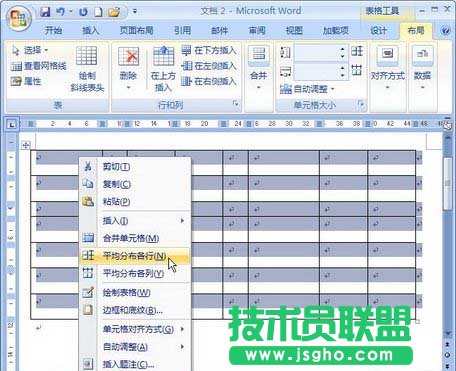Viewport: 456px width, 371px height.
Task: Choose 剪切 from context menu
Action: (135, 166)
